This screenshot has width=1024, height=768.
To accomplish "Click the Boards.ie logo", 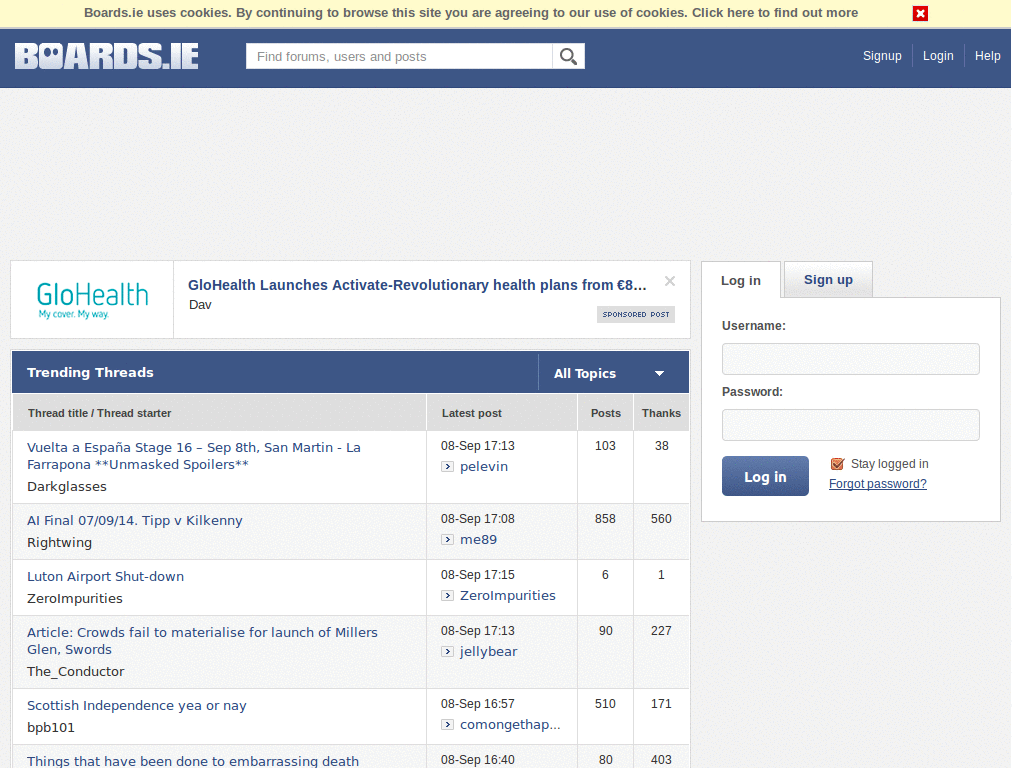I will pos(106,56).
